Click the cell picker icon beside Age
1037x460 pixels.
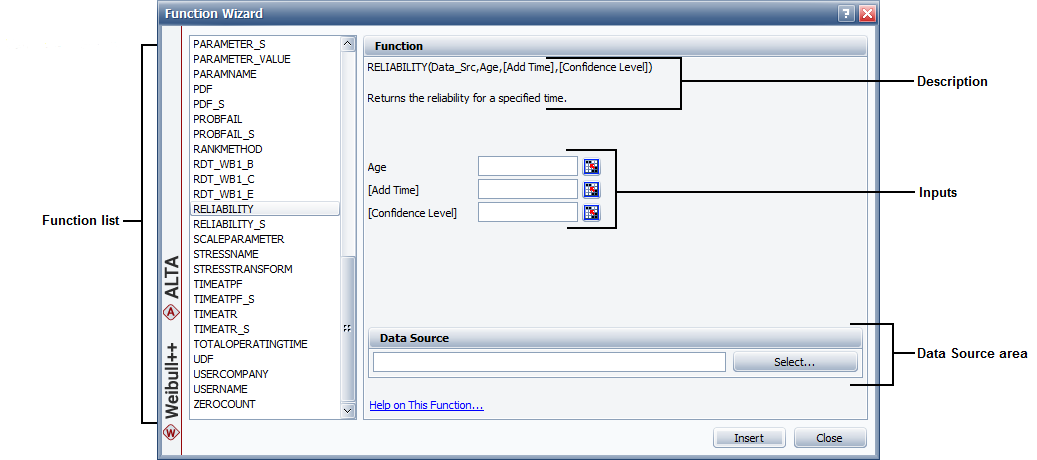592,167
